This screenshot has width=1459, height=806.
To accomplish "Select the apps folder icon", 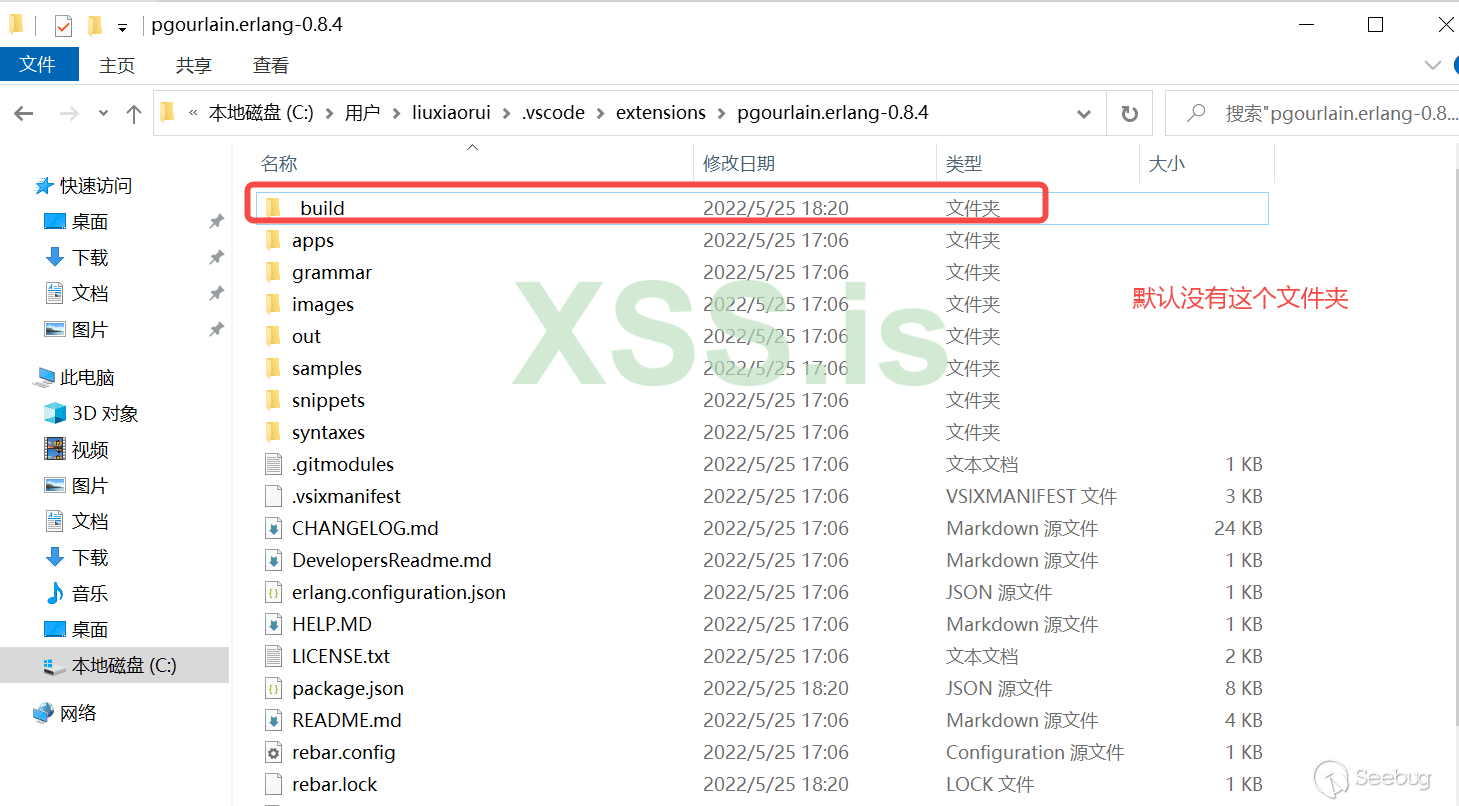I will point(273,240).
